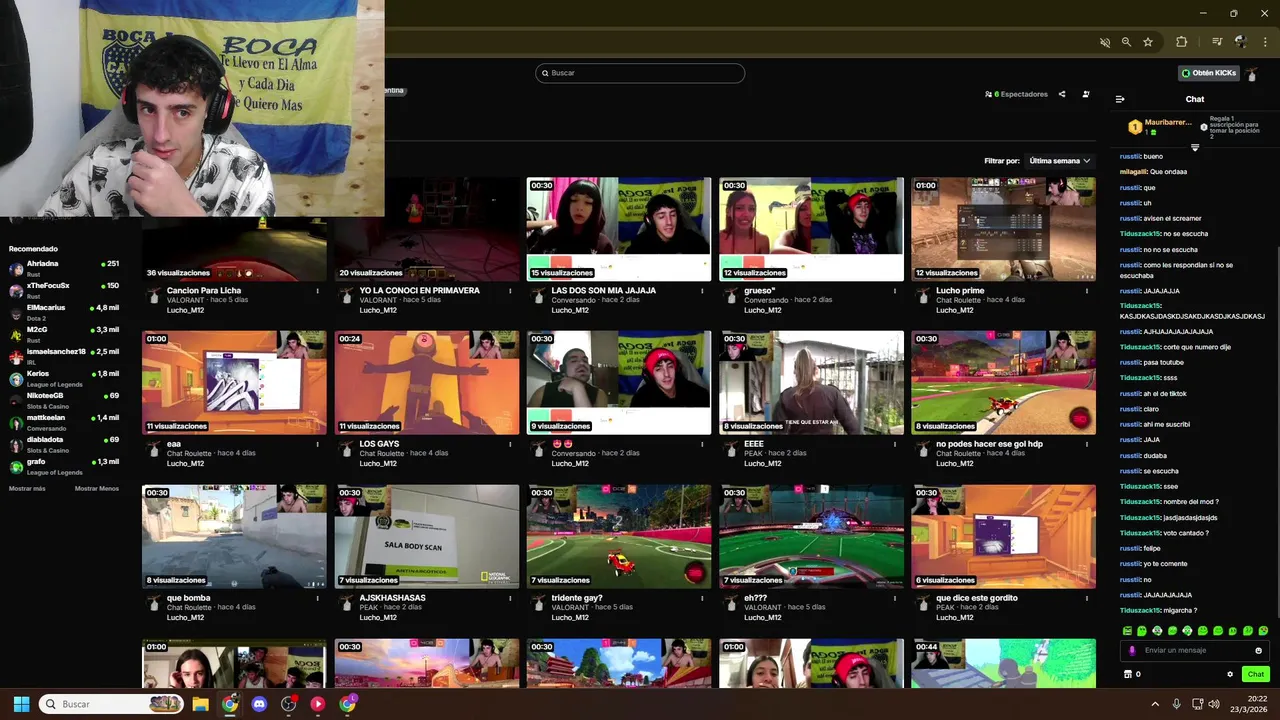Play the clip thumbnail titled eaa
The width and height of the screenshot is (1280, 720).
(x=234, y=383)
